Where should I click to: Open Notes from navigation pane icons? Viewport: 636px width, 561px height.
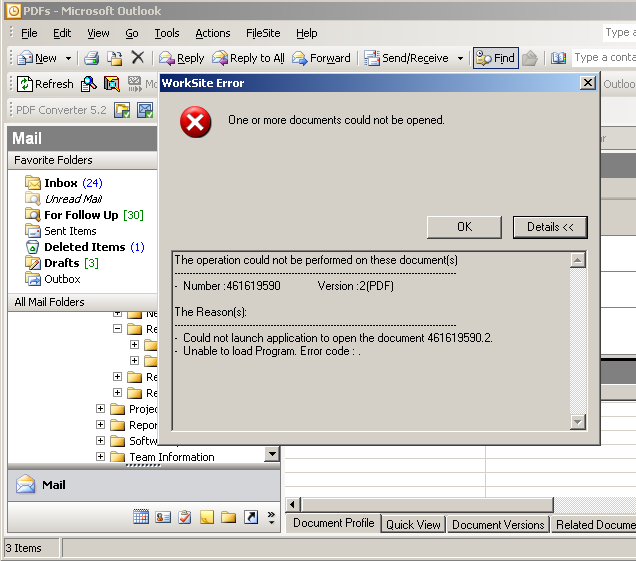[207, 517]
